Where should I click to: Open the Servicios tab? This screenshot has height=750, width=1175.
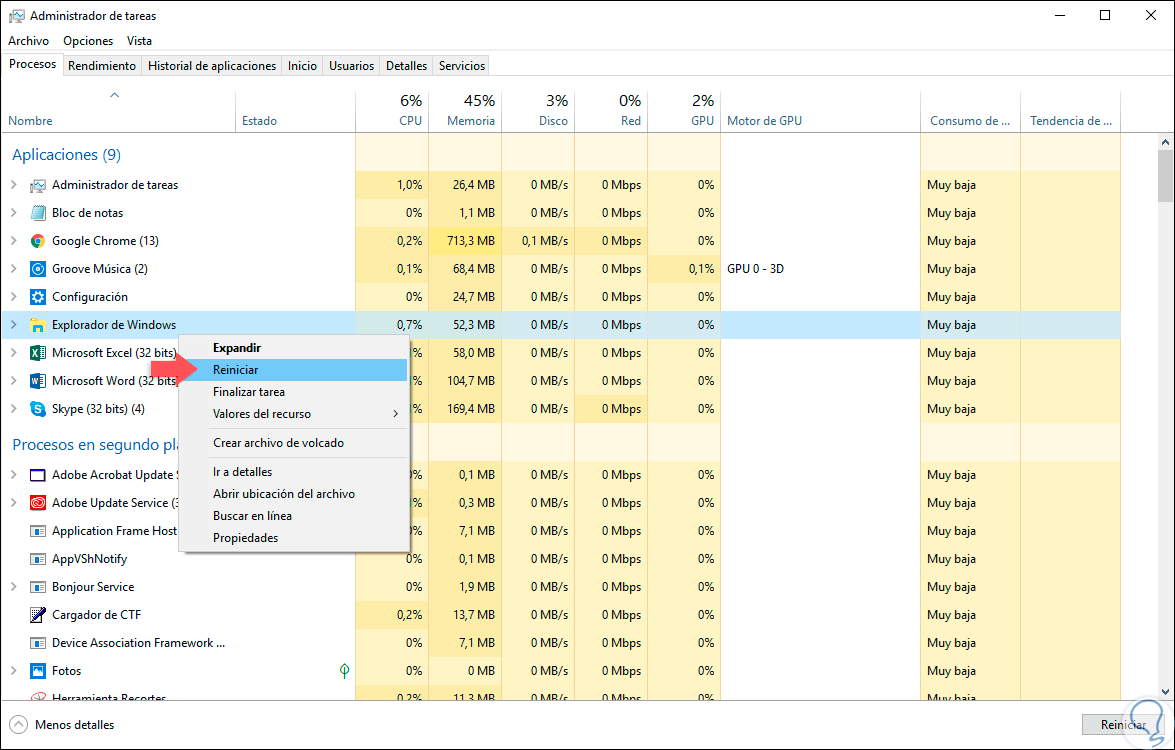click(462, 66)
